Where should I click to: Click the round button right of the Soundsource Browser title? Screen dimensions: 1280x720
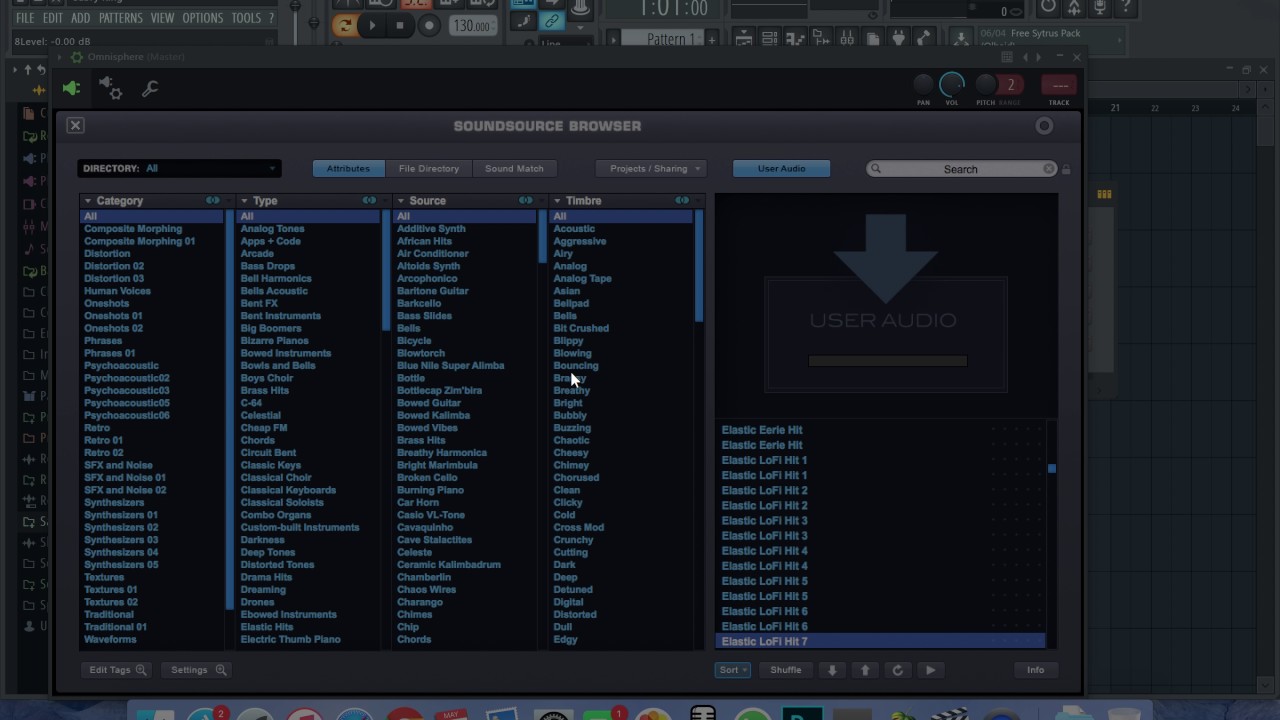click(1044, 126)
